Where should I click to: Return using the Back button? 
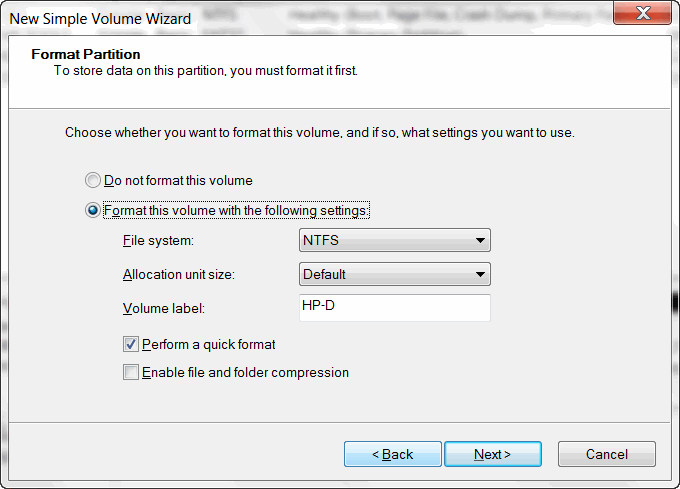392,454
